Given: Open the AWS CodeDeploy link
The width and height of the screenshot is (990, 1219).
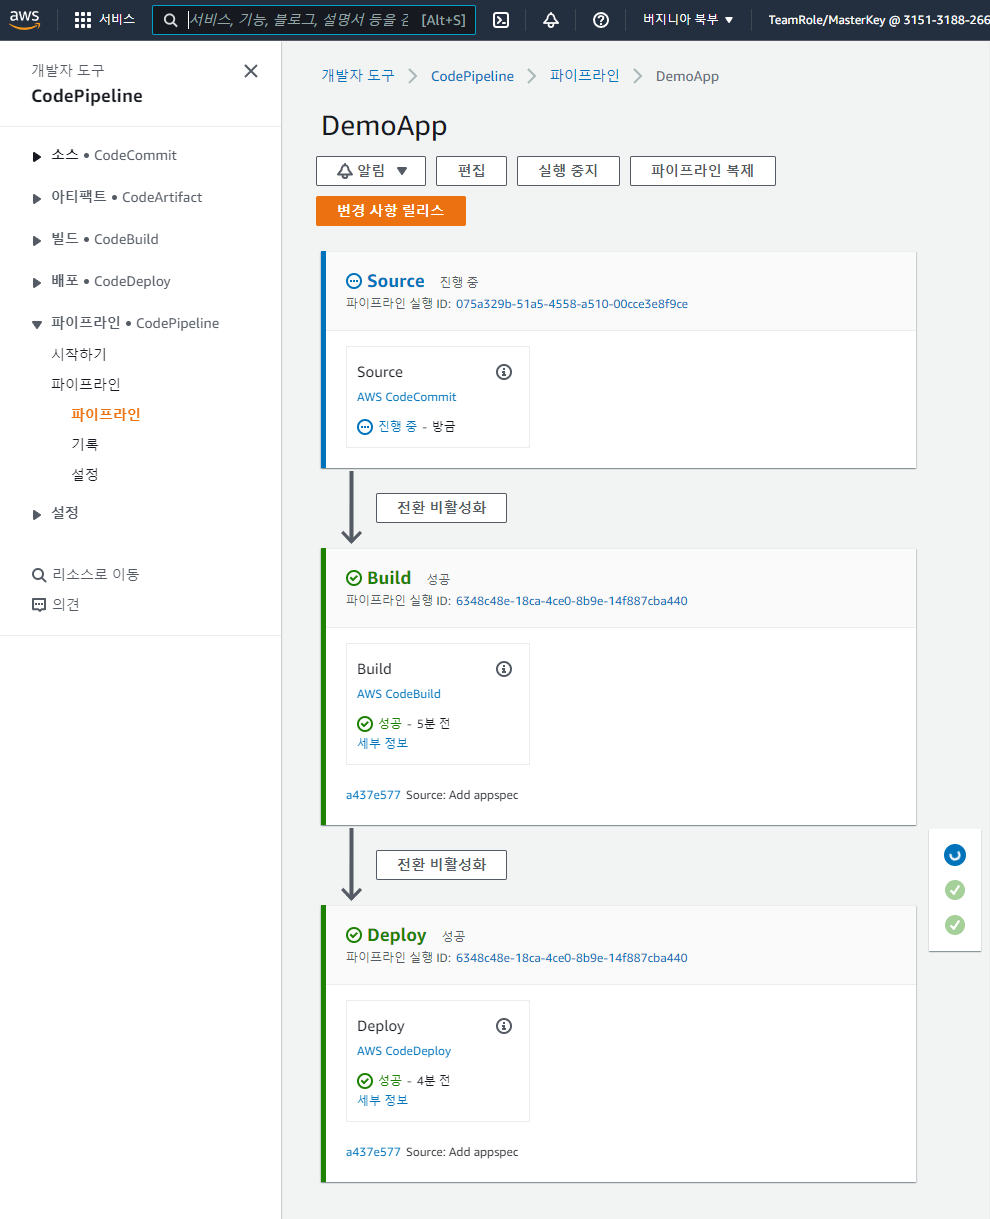Looking at the screenshot, I should (x=404, y=1051).
